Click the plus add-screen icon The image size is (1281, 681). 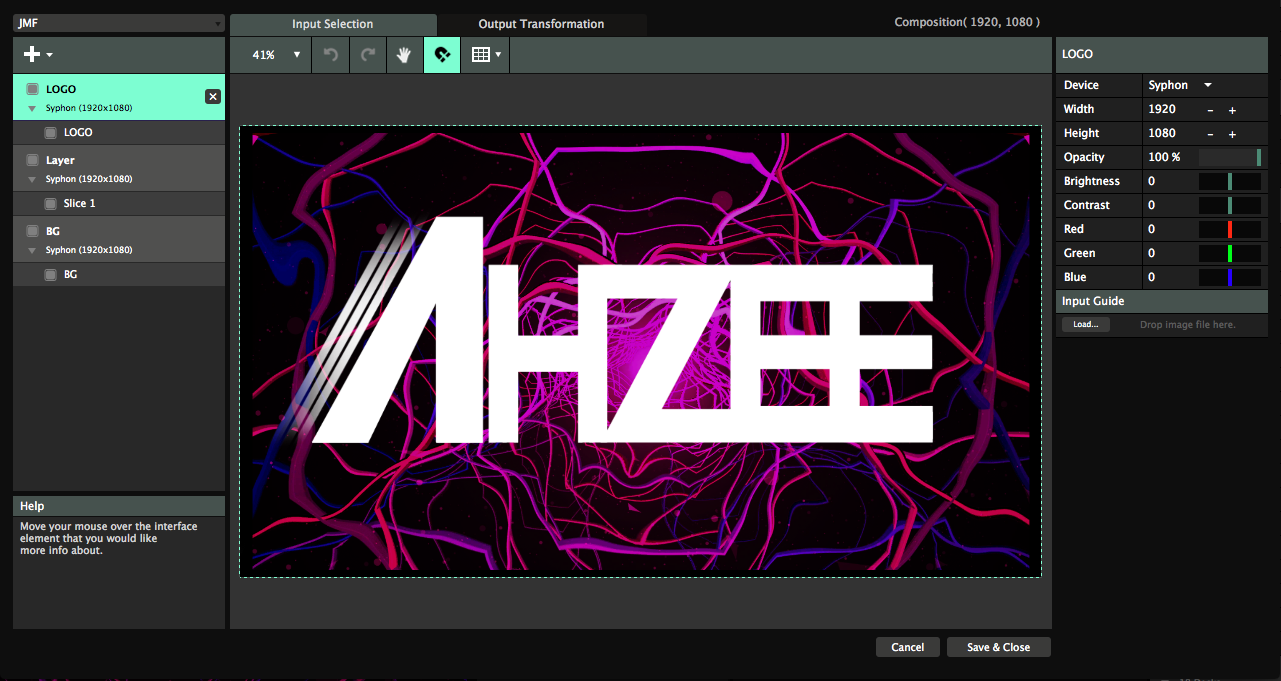click(x=32, y=54)
